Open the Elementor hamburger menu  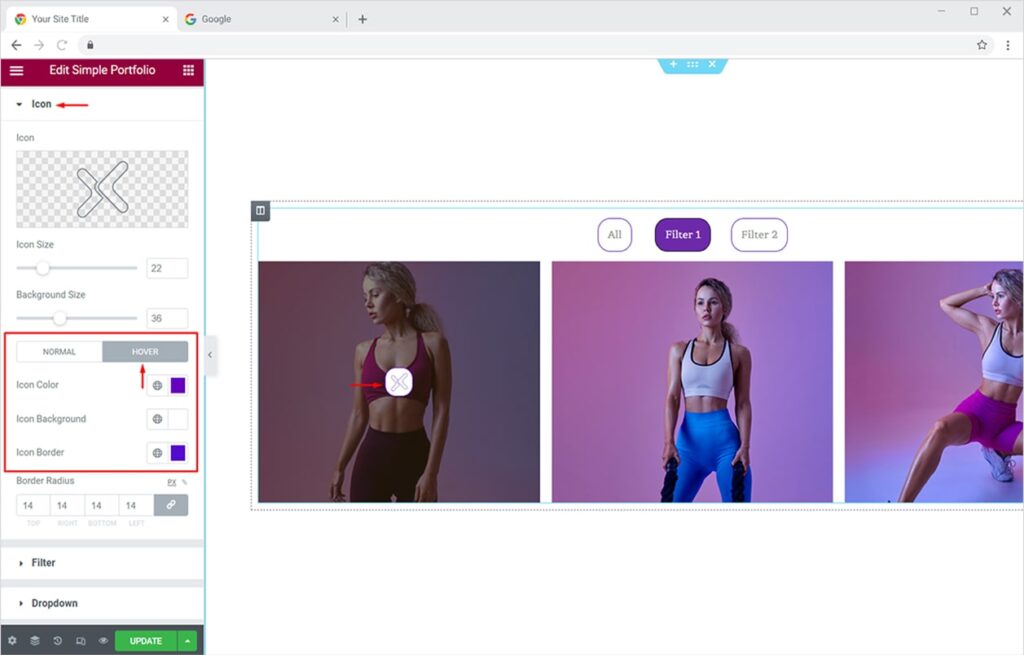pos(16,71)
